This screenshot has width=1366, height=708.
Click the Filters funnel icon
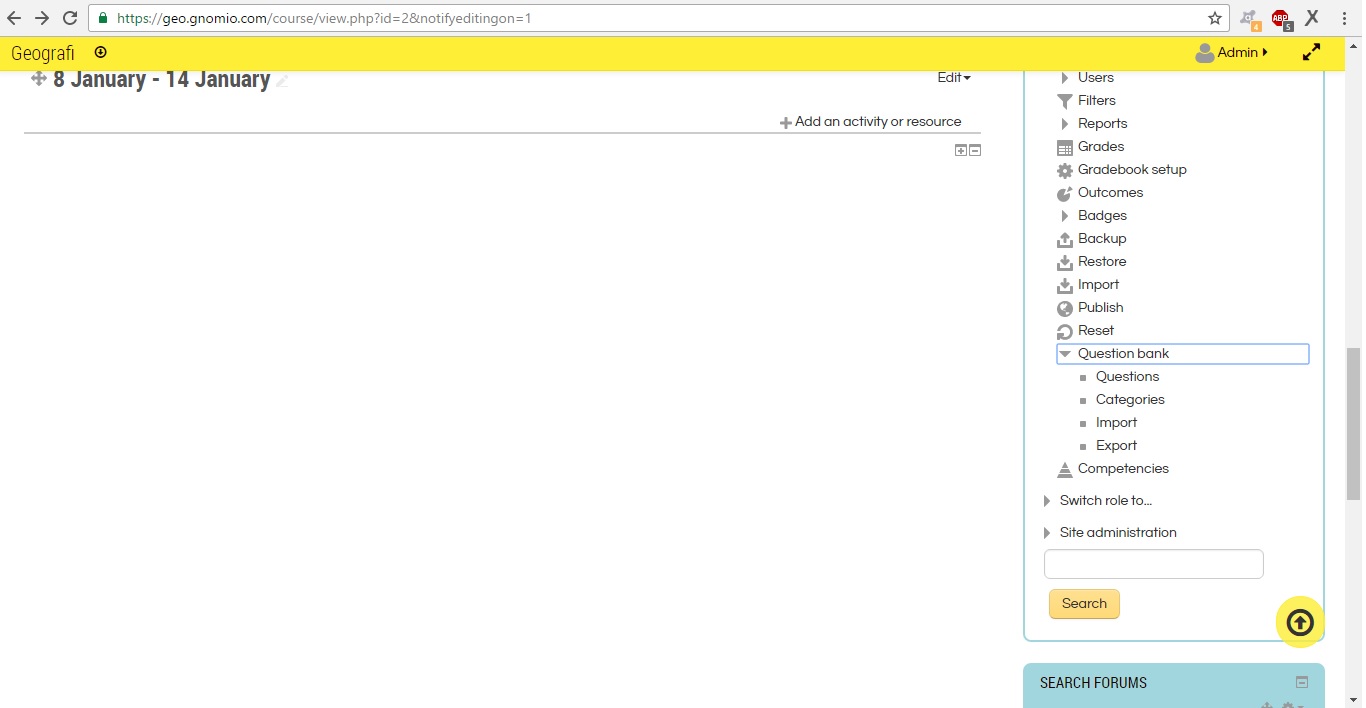[x=1065, y=101]
